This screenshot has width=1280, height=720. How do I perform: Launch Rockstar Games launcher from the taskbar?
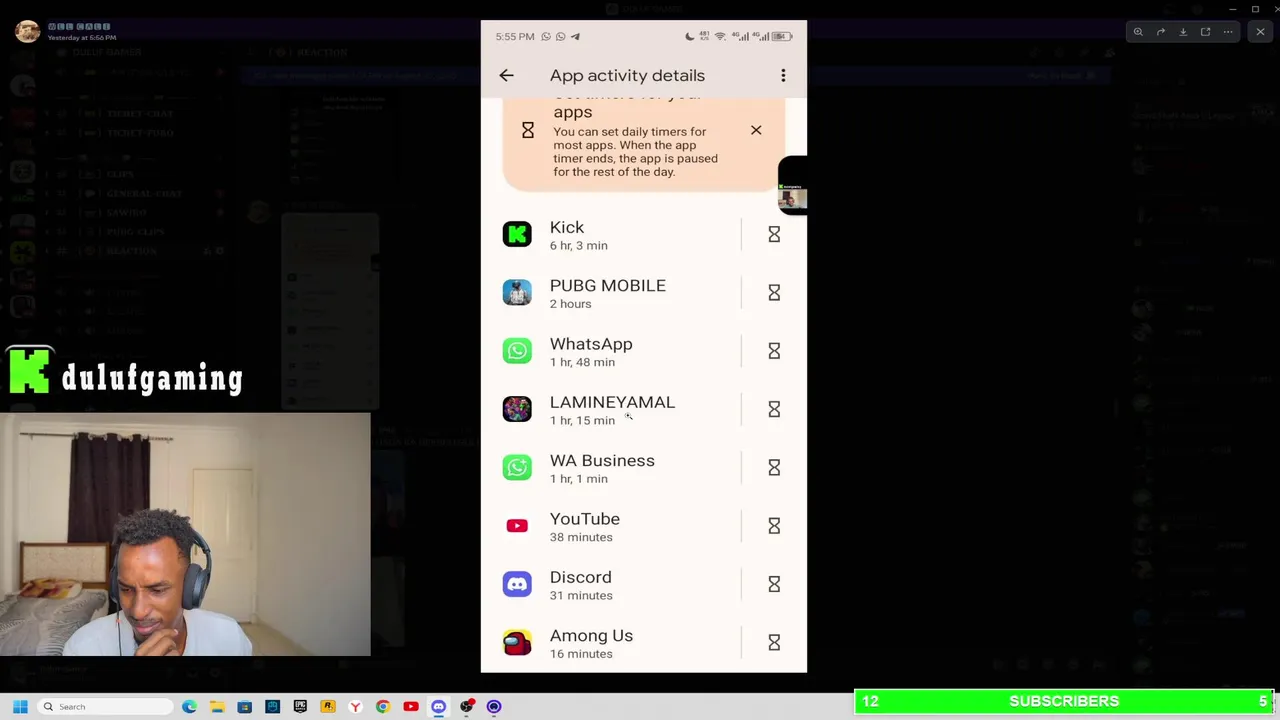click(327, 707)
